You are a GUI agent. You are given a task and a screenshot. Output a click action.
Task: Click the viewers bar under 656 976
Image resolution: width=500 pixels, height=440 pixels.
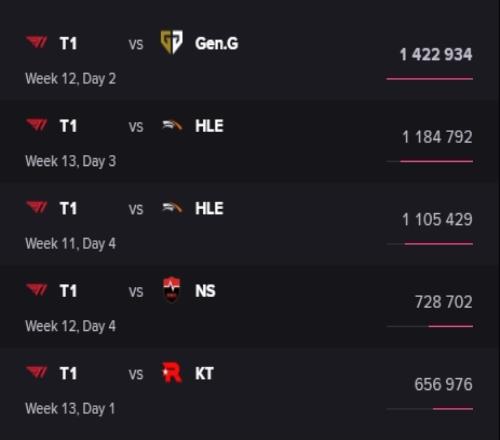(x=430, y=409)
